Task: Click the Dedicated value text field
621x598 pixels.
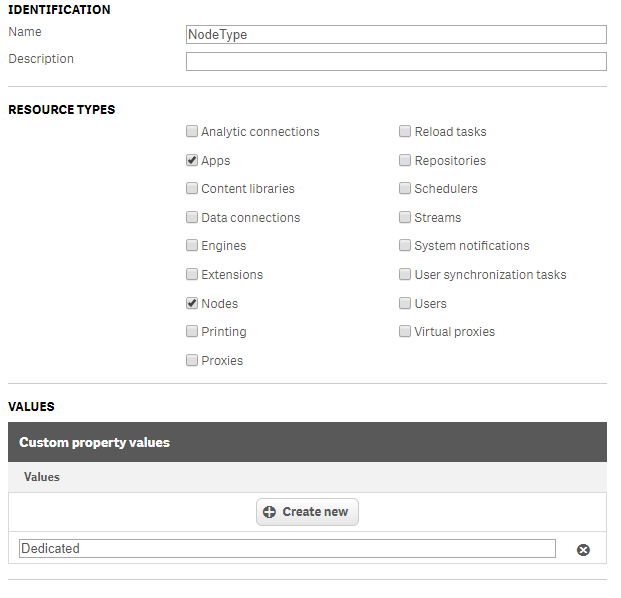Action: 287,548
